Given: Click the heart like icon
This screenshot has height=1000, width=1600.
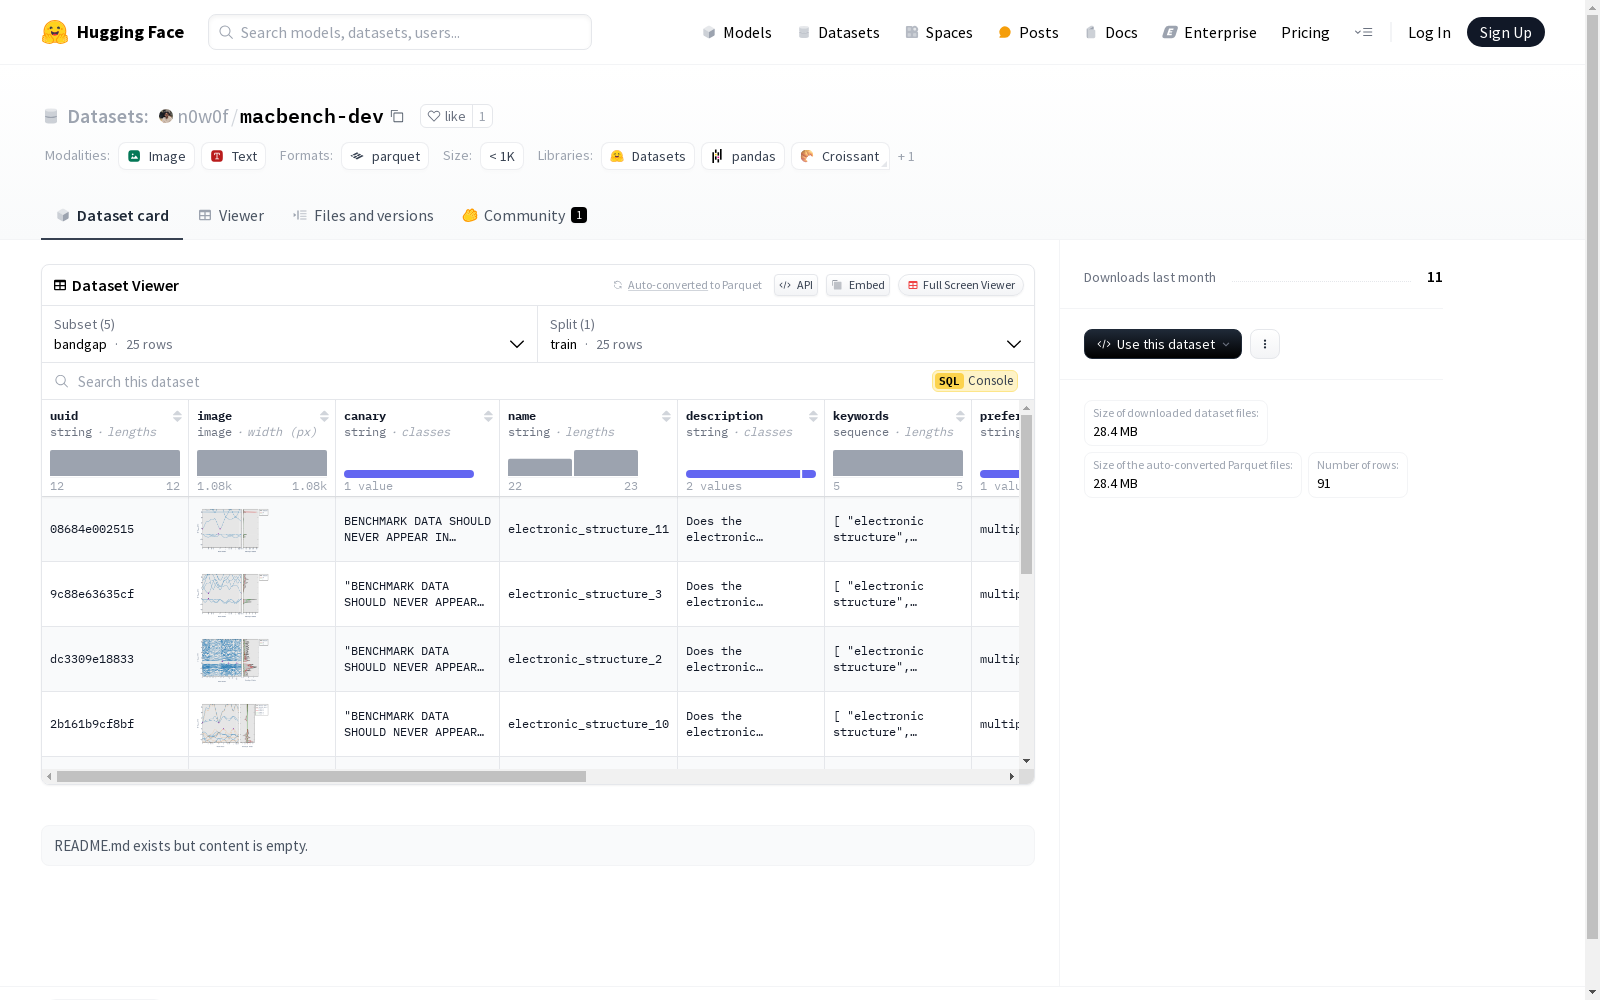Looking at the screenshot, I should [434, 116].
